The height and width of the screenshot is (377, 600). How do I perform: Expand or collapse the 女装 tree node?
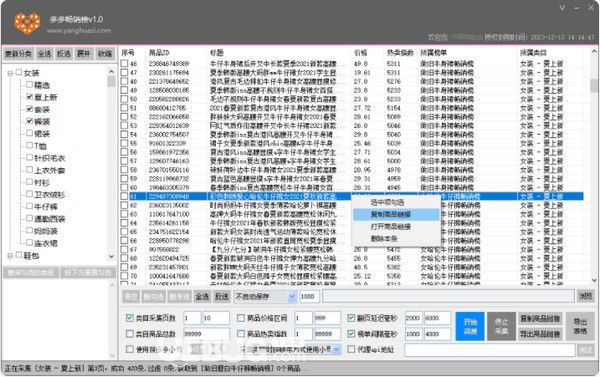pyautogui.click(x=10, y=73)
